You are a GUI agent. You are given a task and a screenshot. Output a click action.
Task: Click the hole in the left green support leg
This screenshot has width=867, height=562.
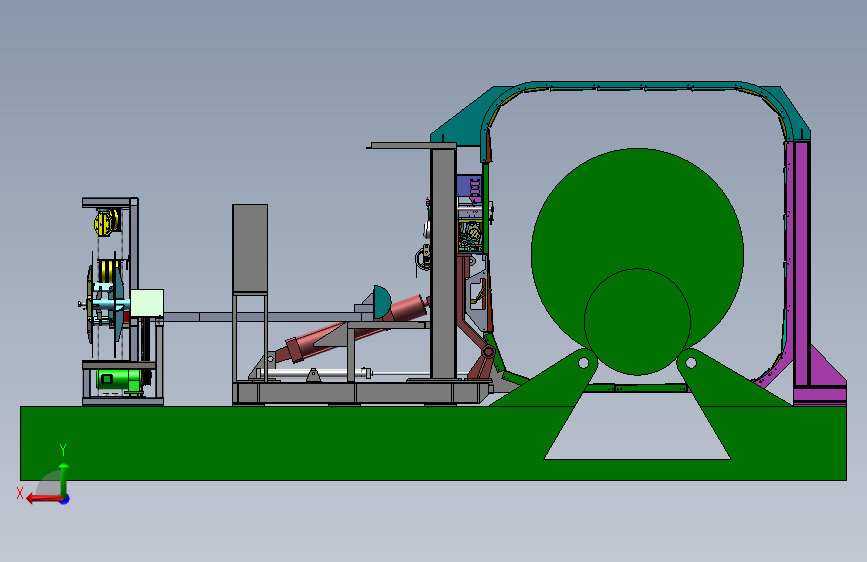584,363
